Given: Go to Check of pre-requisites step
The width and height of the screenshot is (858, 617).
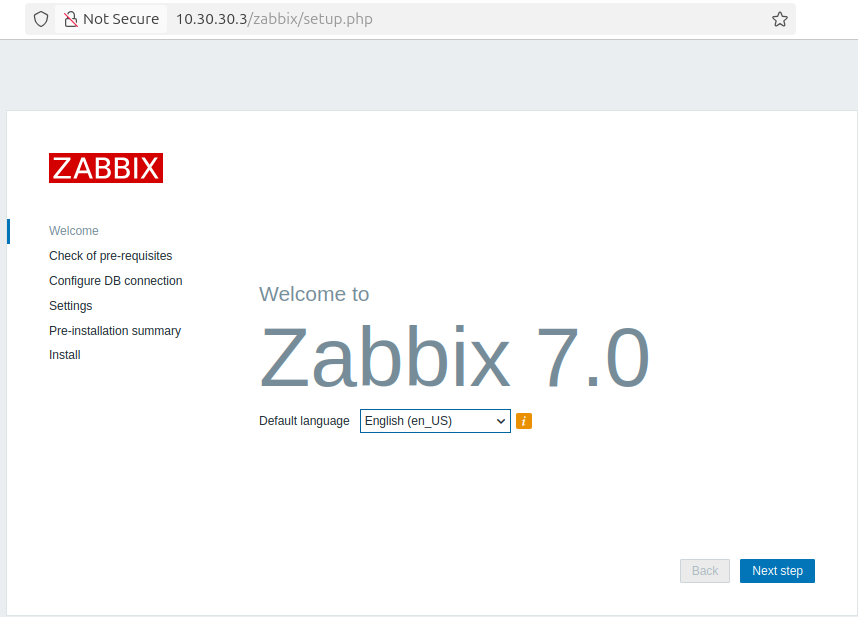Looking at the screenshot, I should 110,256.
